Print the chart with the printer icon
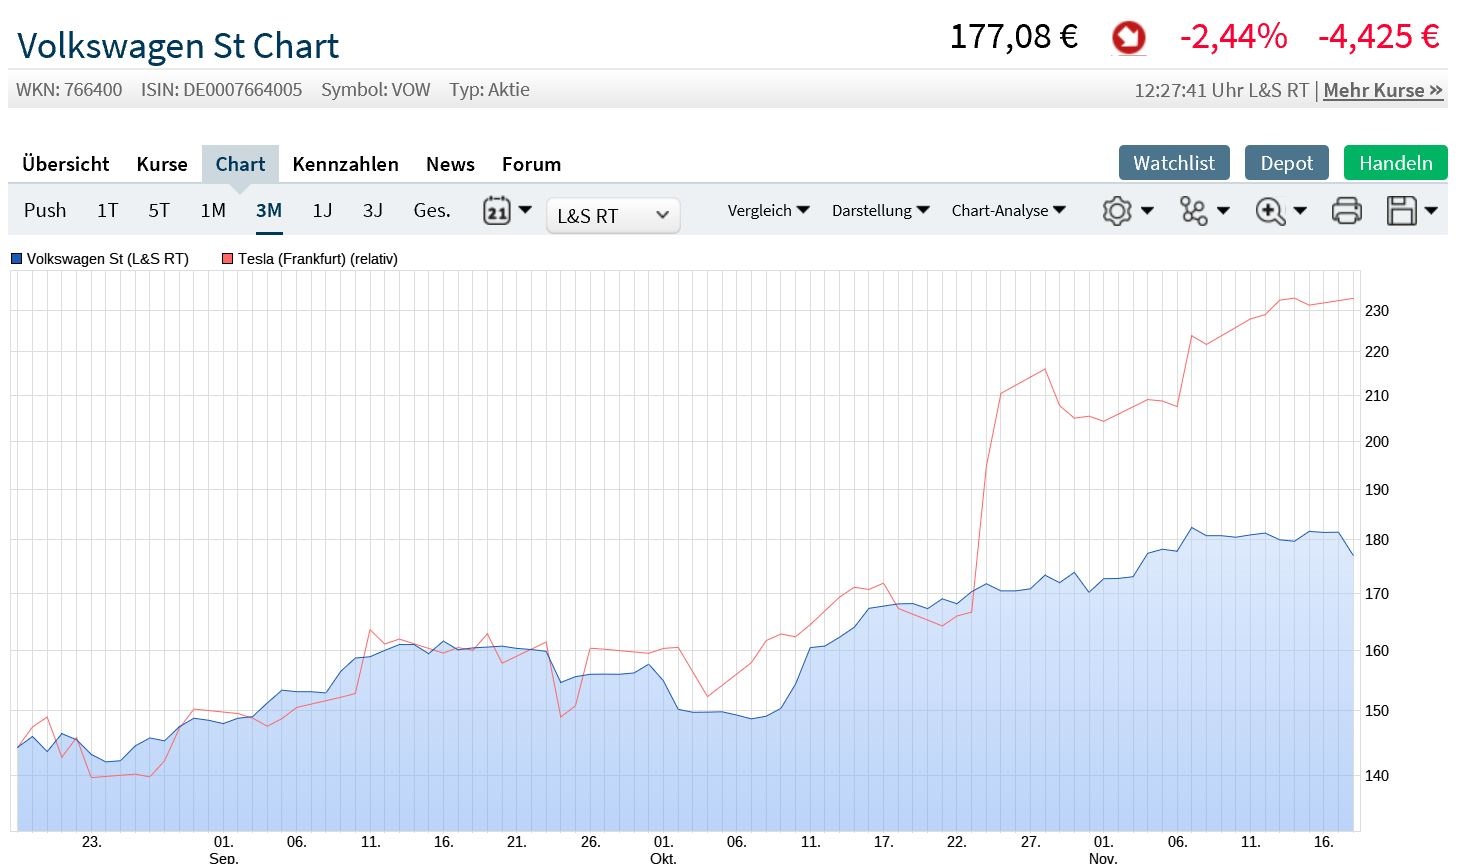 tap(1347, 211)
